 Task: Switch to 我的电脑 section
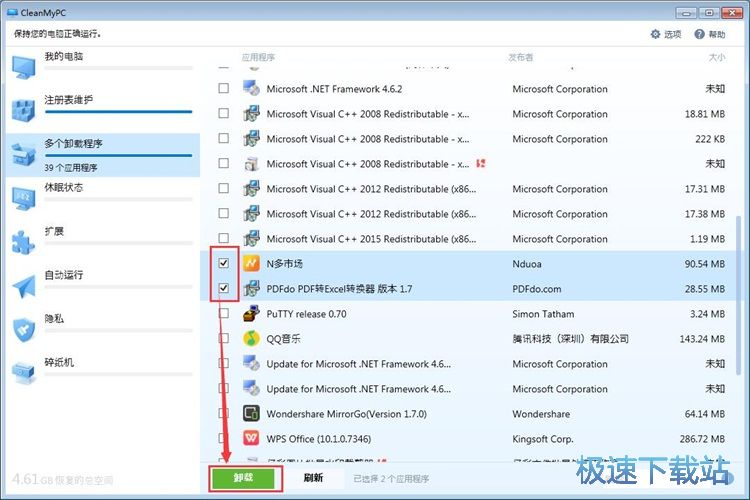(103, 67)
